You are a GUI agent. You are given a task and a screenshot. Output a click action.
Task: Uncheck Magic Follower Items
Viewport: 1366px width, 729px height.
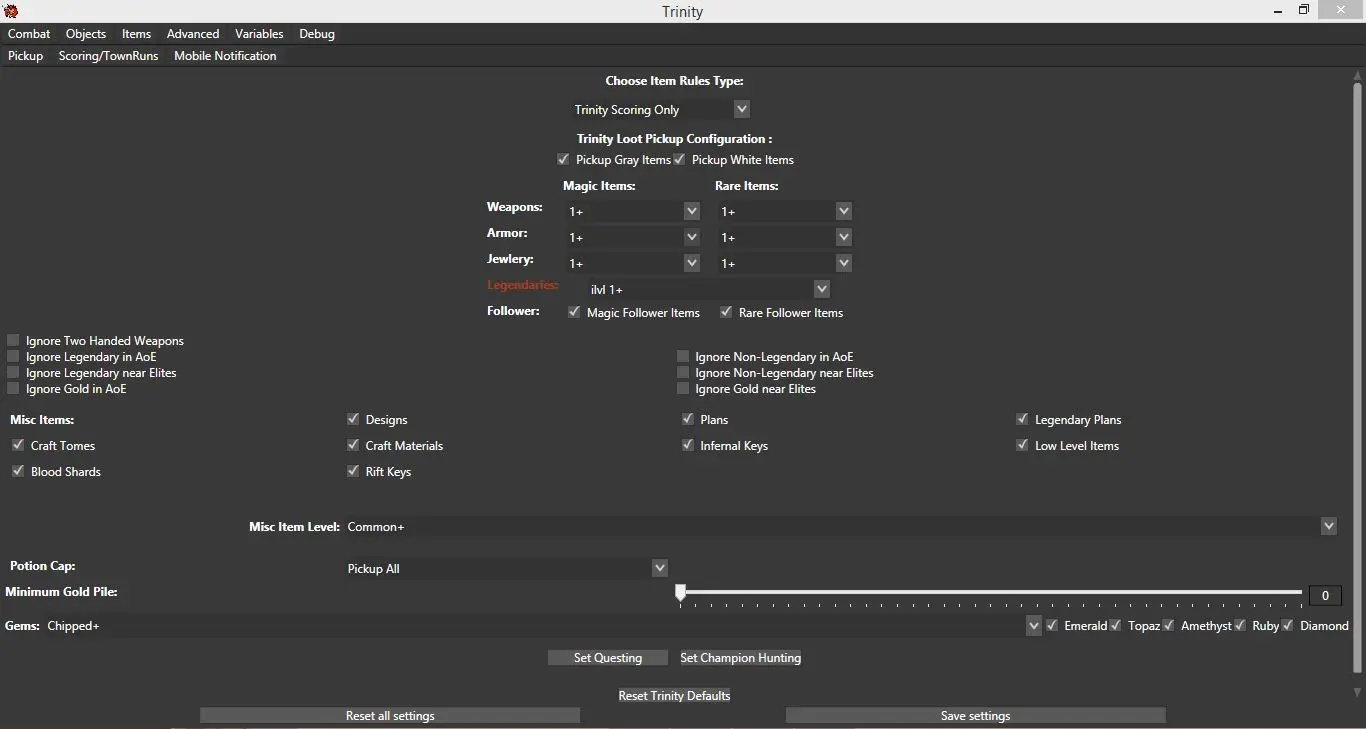tap(574, 312)
